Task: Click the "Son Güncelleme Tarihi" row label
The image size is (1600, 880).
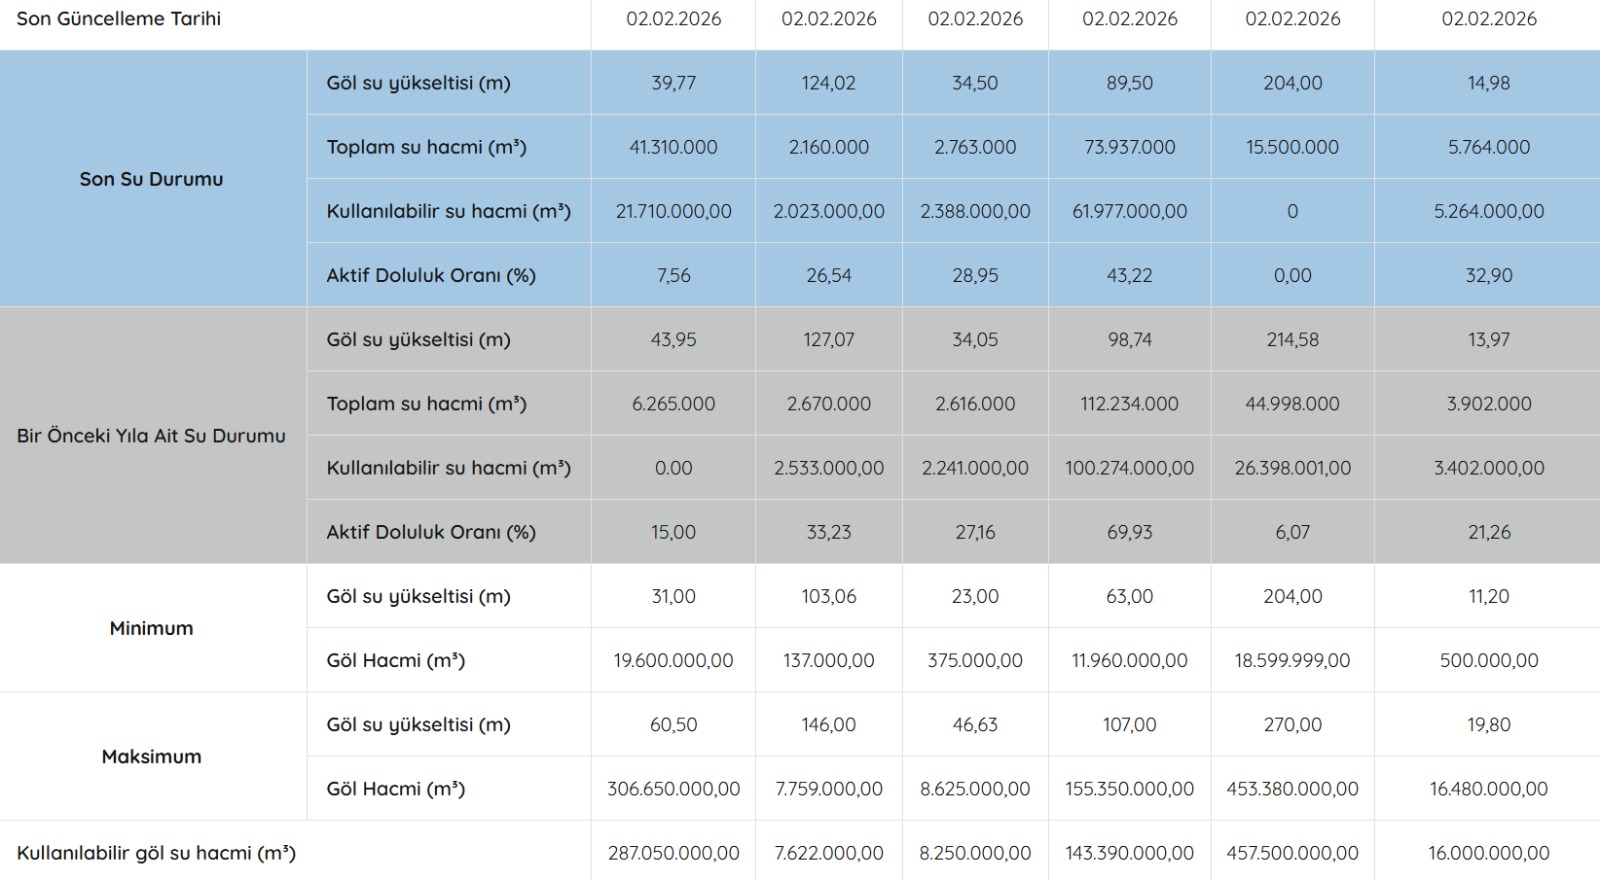Action: point(119,19)
